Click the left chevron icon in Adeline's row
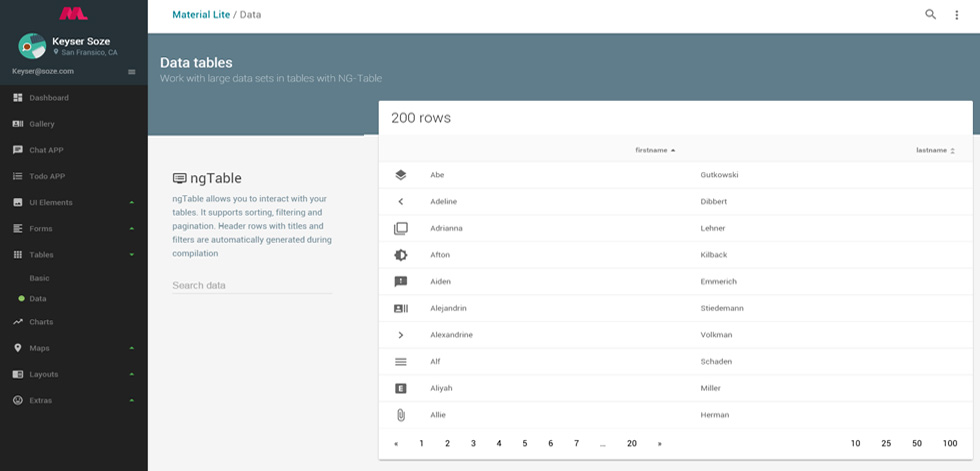Screen dimensions: 980x471 click(401, 202)
